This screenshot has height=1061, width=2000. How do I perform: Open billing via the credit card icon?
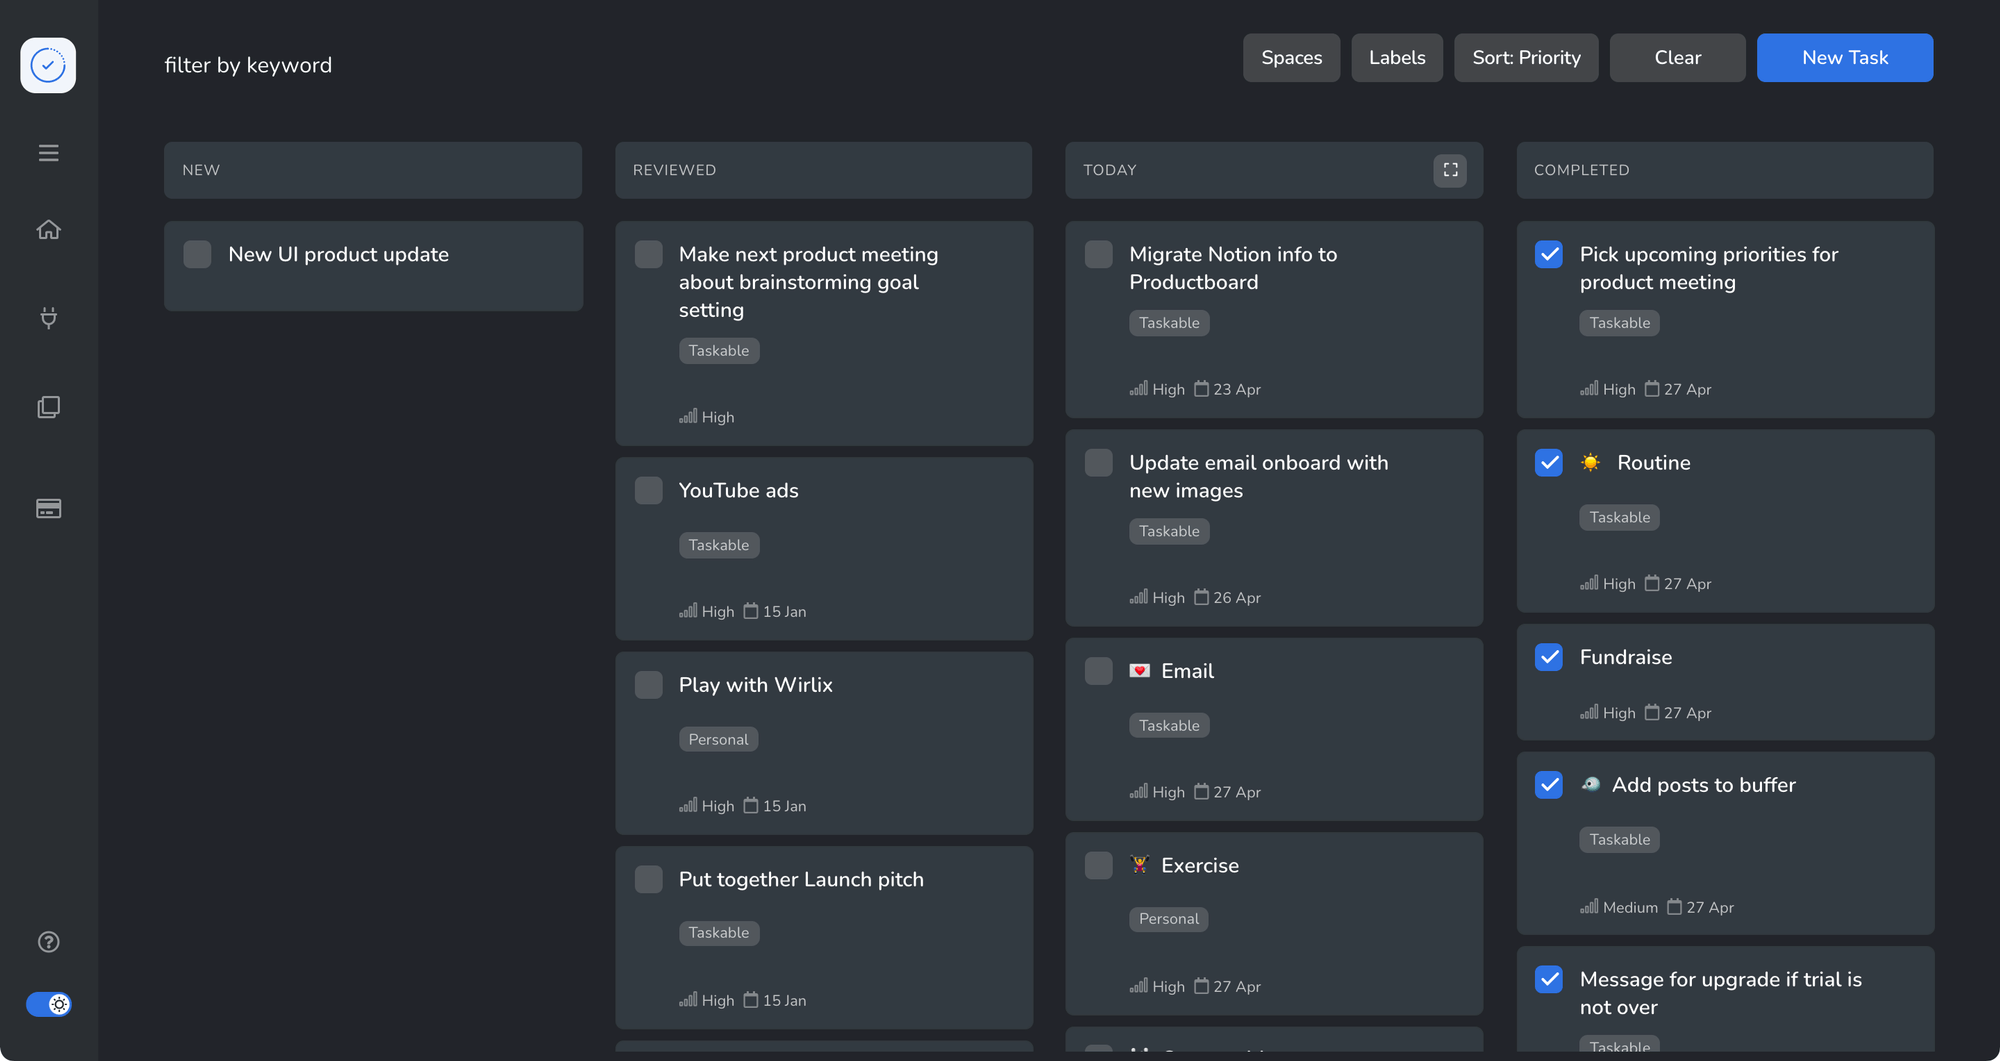(48, 508)
